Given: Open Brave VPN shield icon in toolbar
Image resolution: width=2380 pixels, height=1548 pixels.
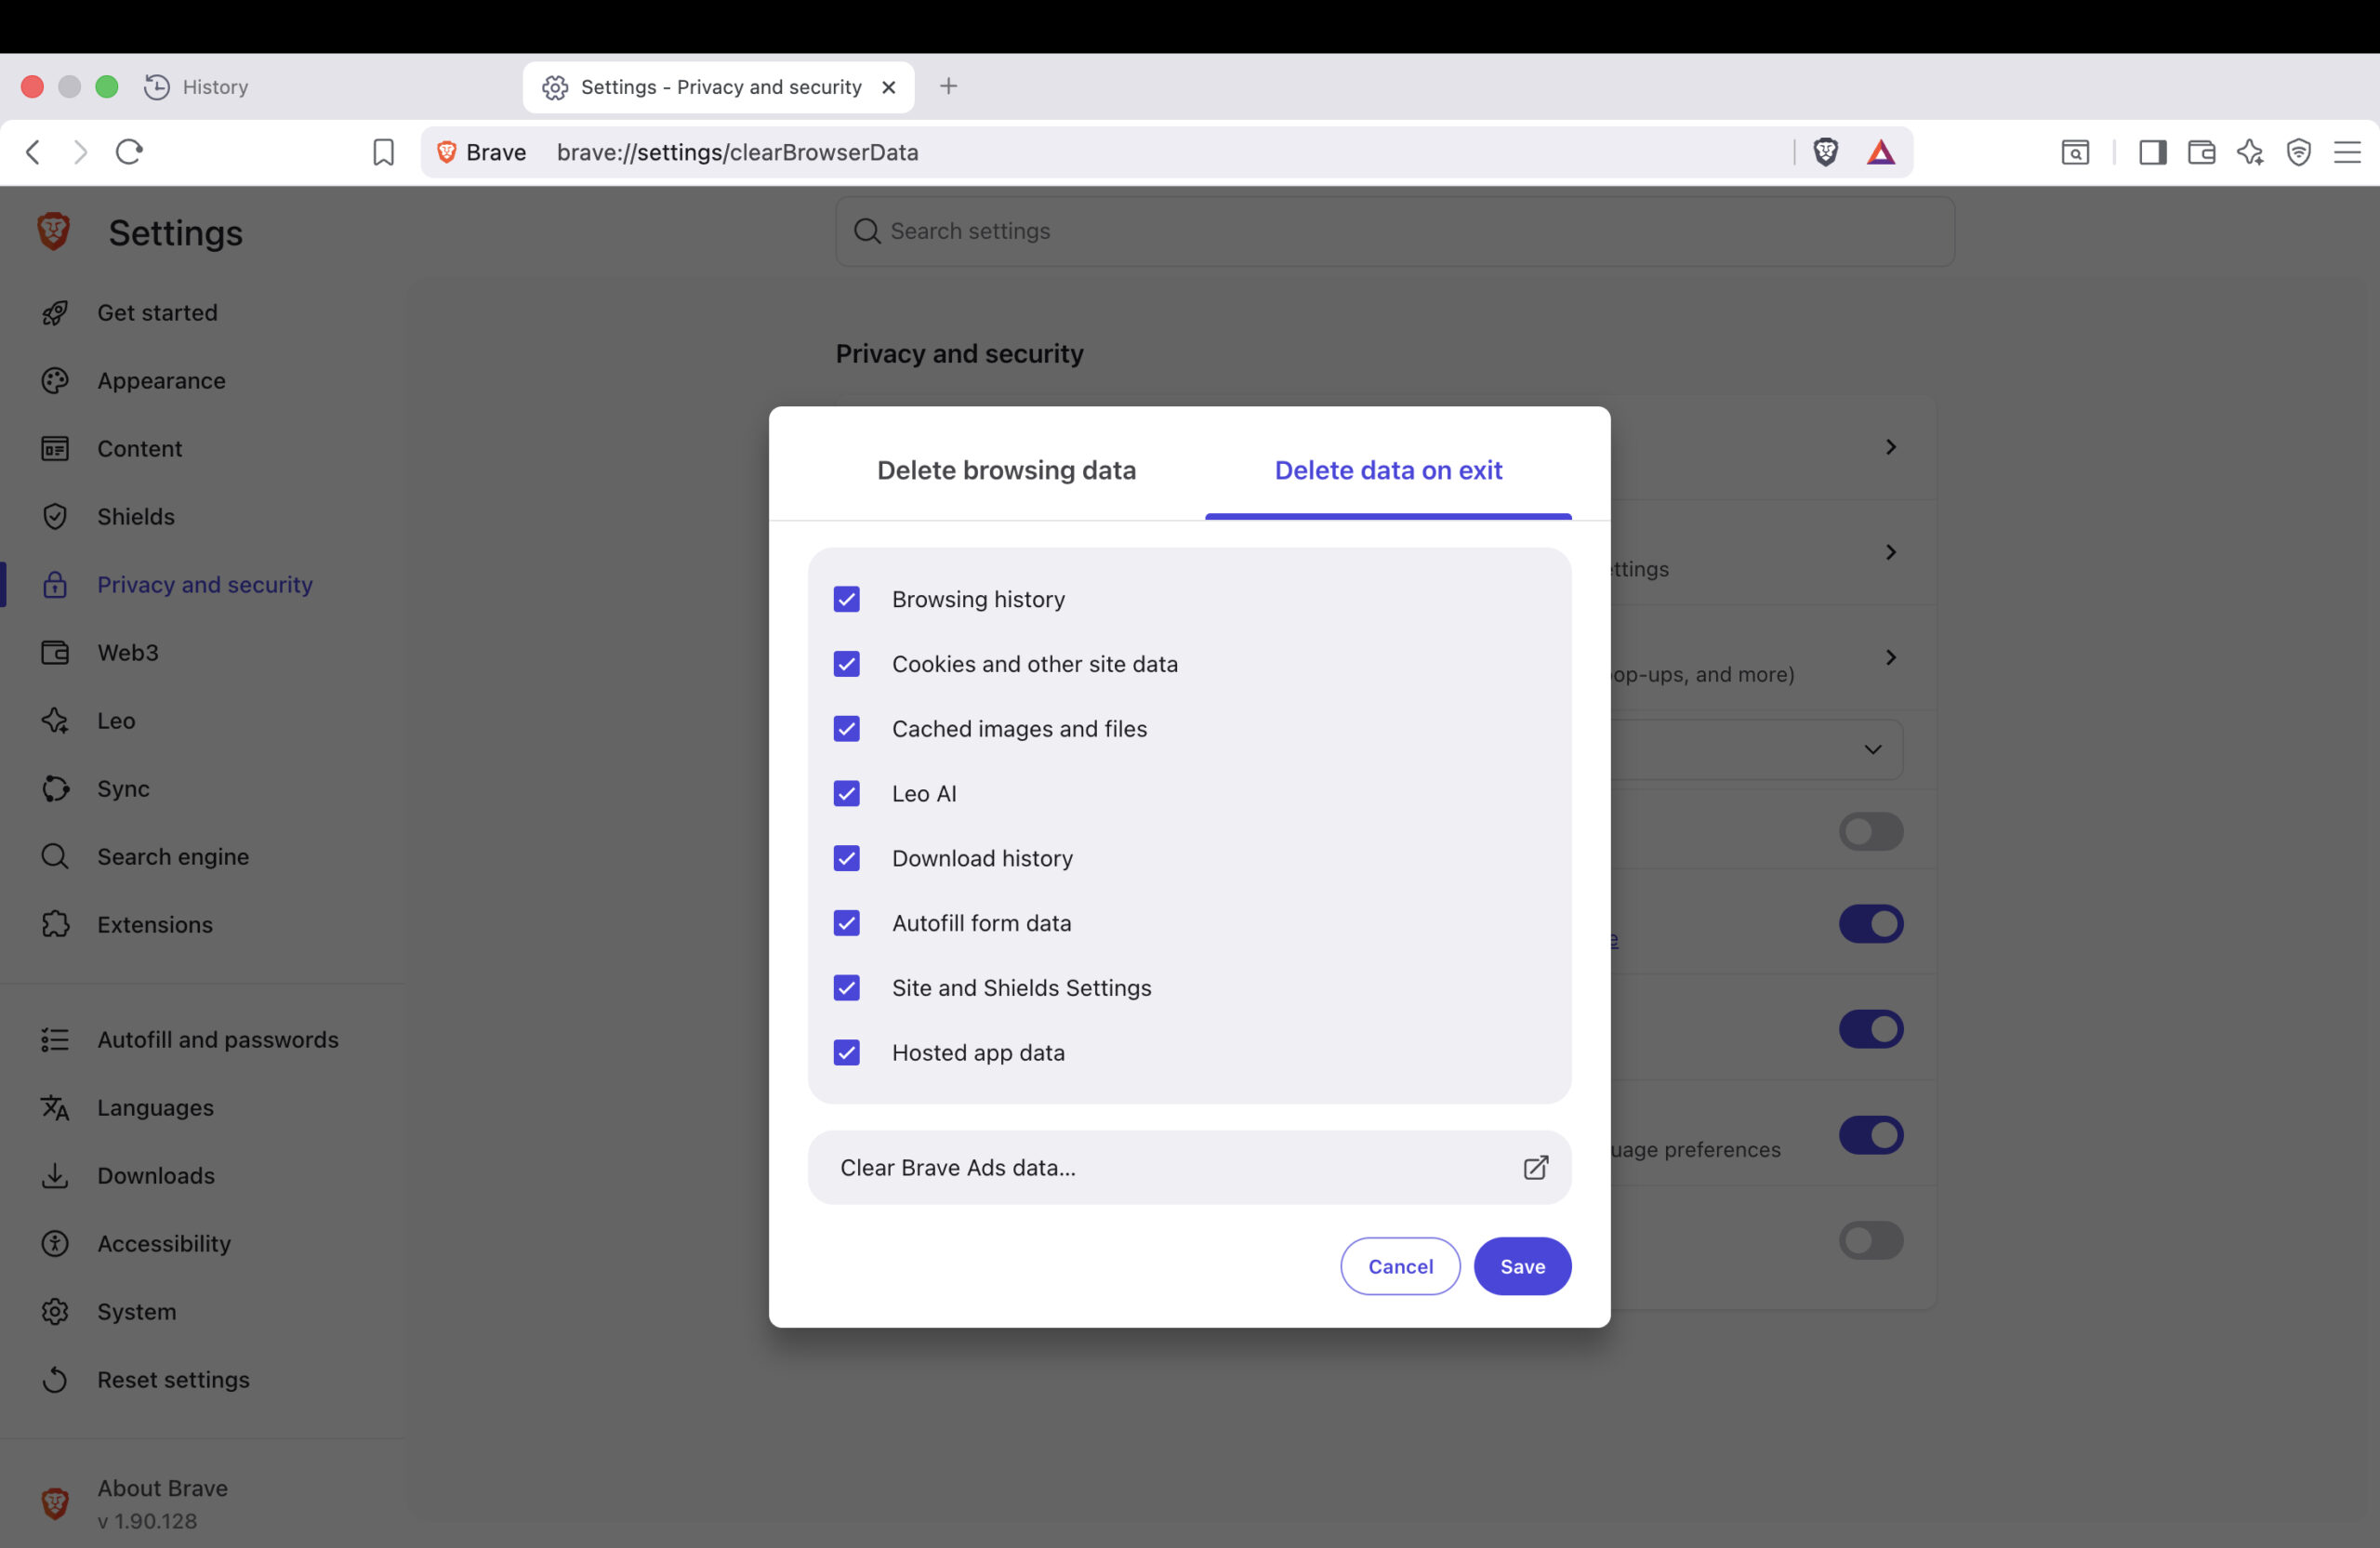Looking at the screenshot, I should (2298, 152).
